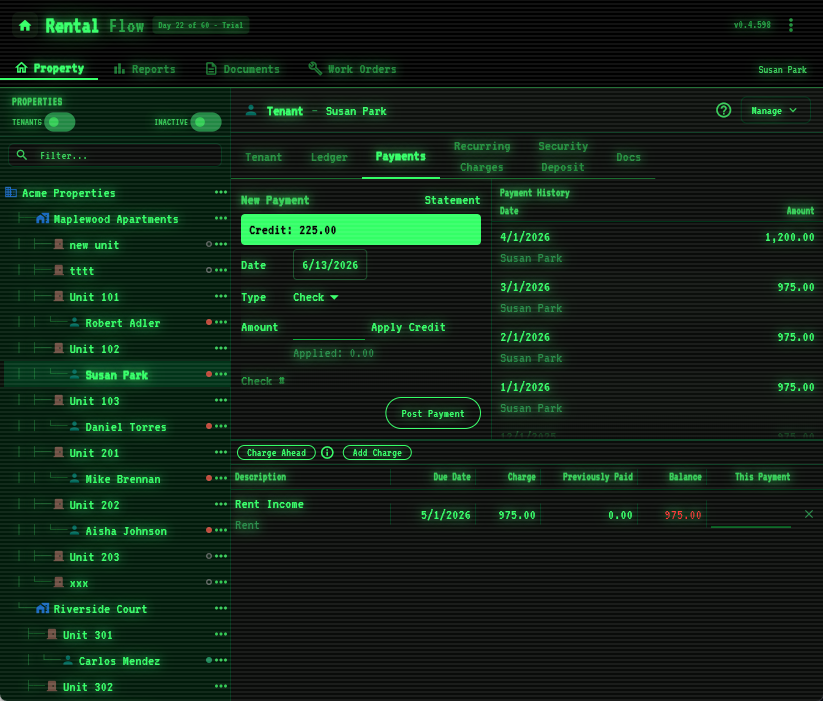Open the Security Deposit tab
Viewport: 823px width, 701px height.
click(x=563, y=156)
